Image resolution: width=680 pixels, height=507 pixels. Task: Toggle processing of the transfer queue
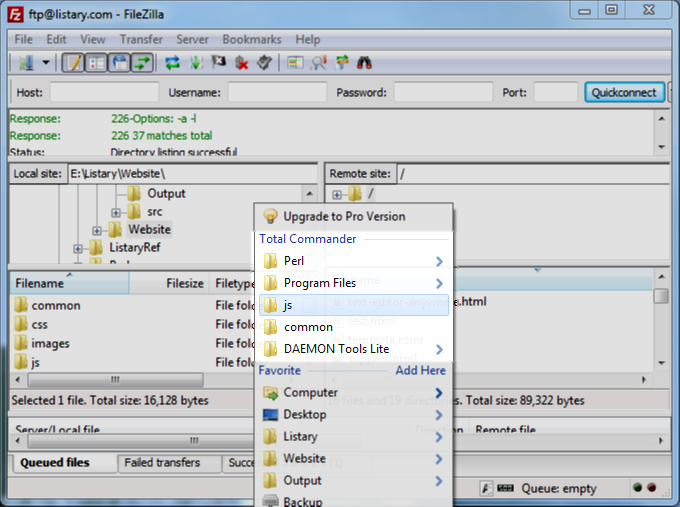click(196, 63)
